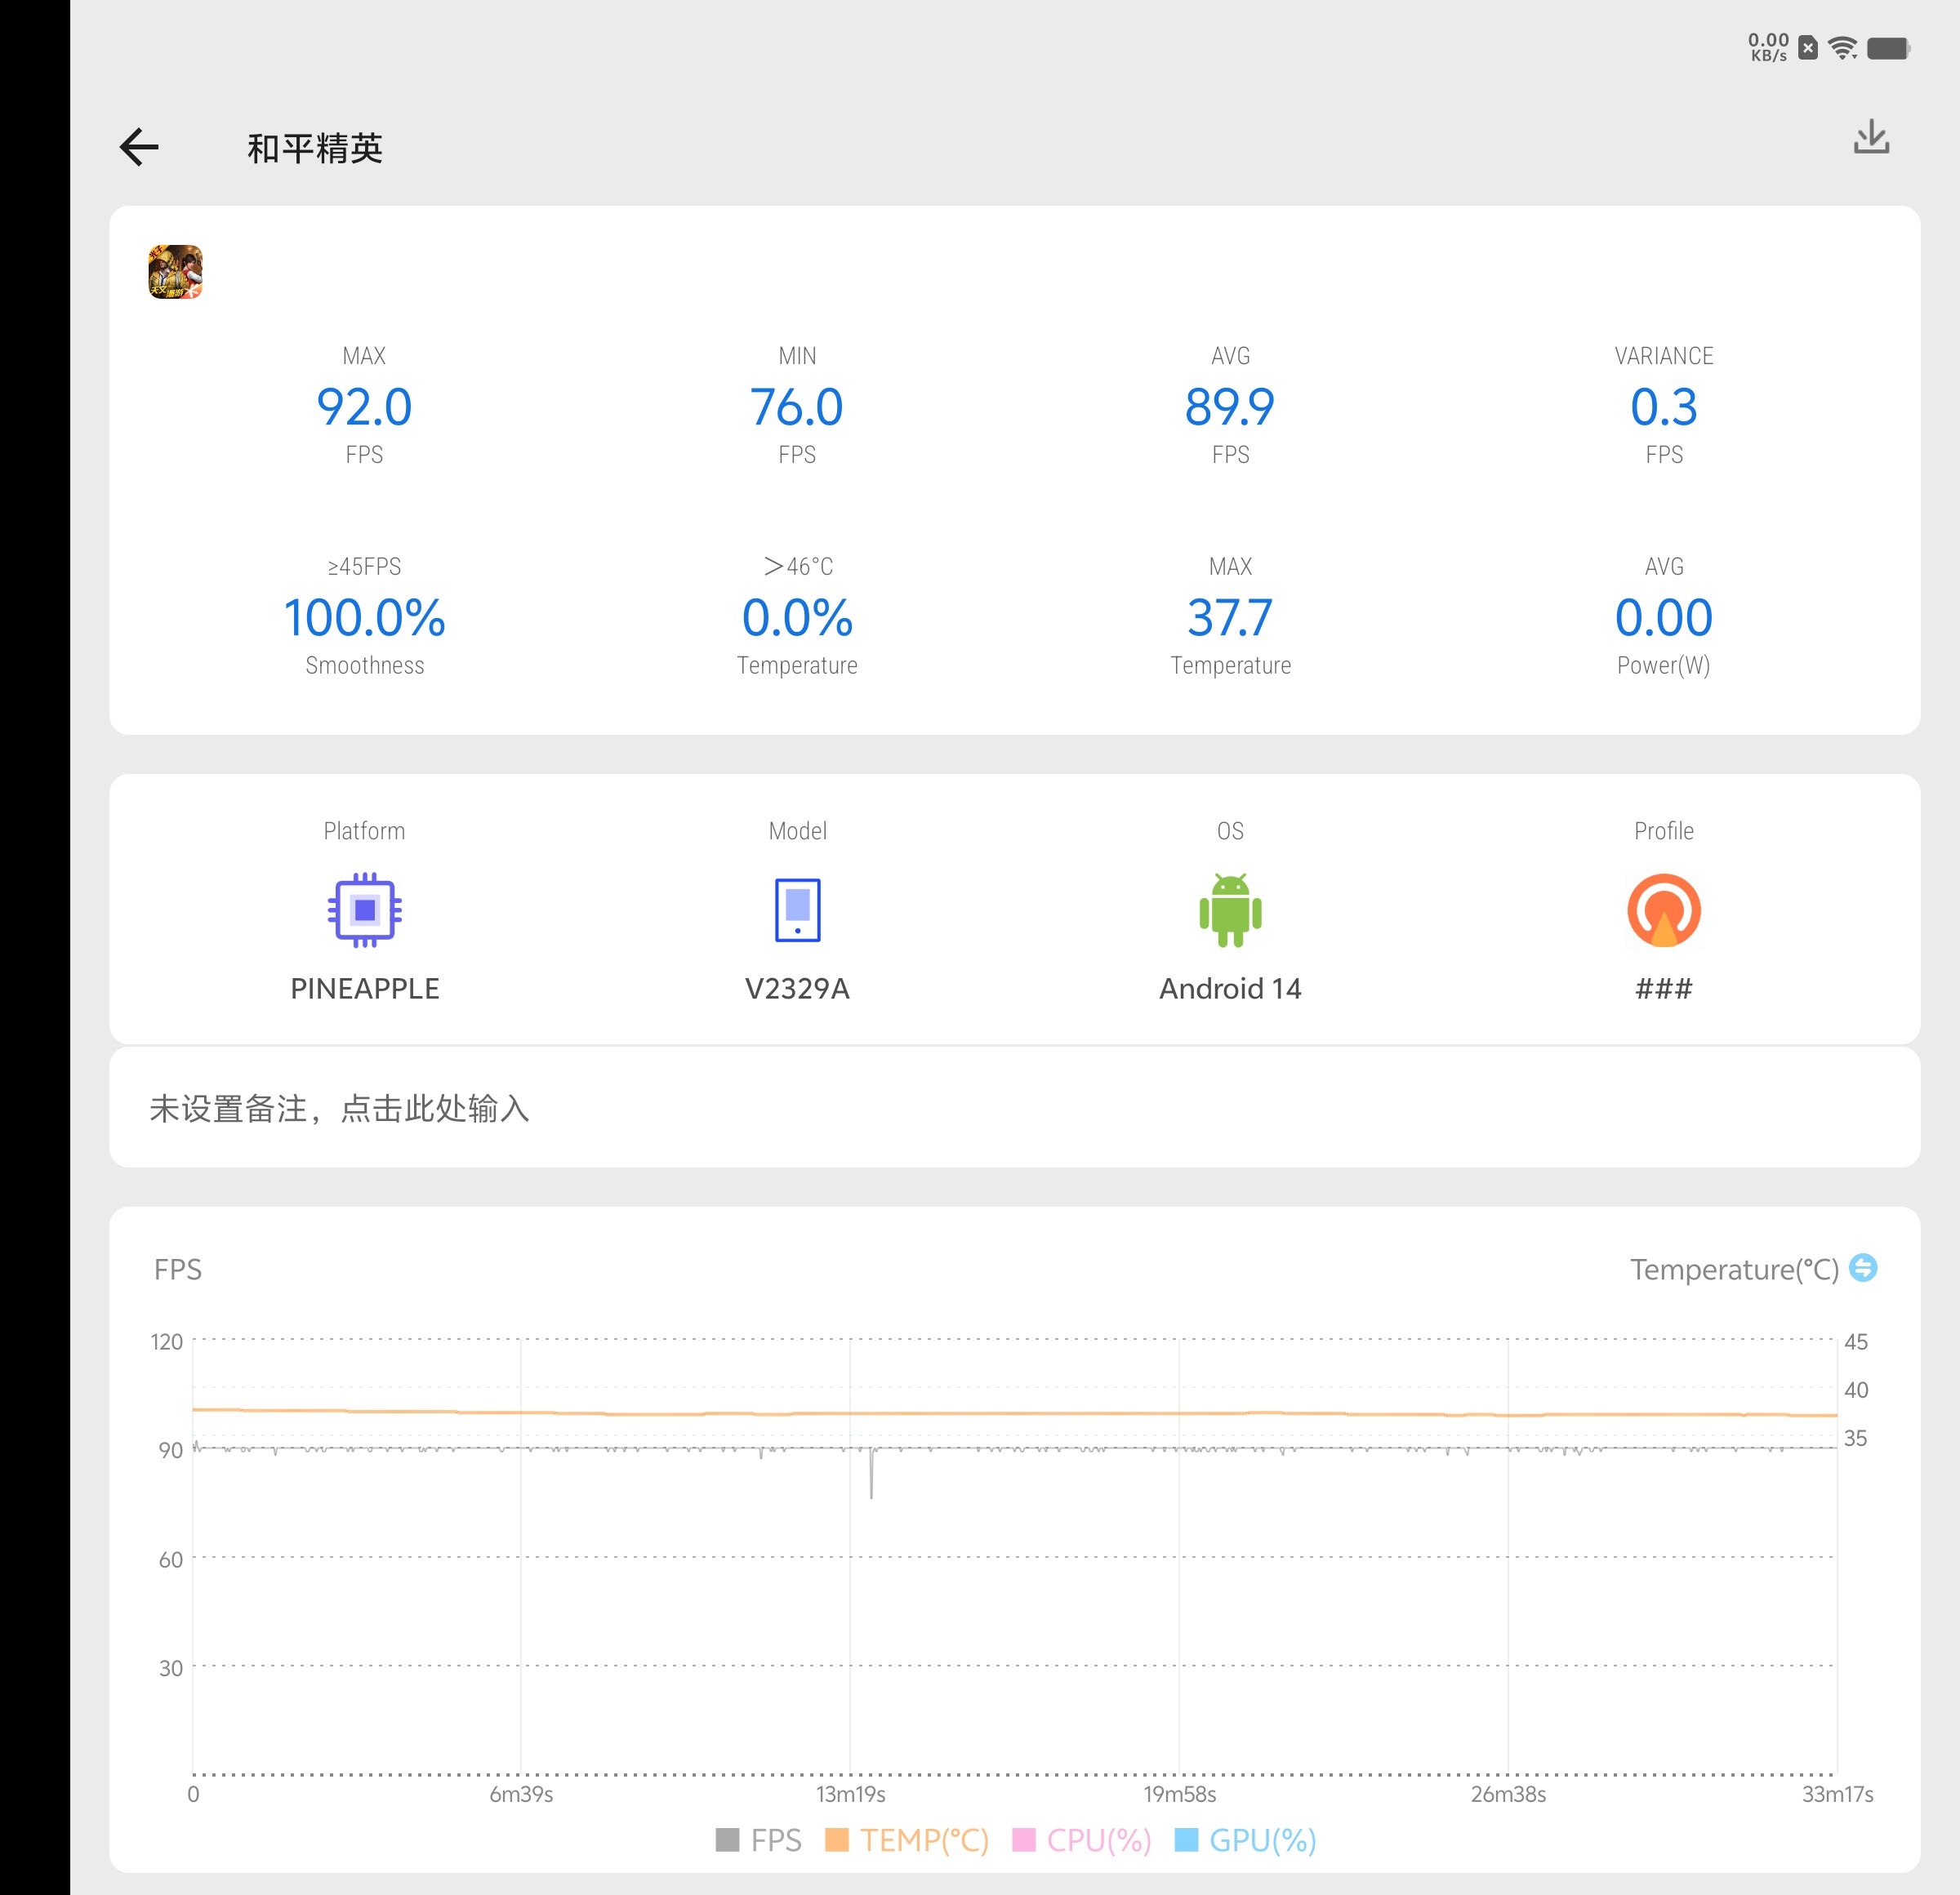Select the 0.0% Temperature value

tap(797, 617)
